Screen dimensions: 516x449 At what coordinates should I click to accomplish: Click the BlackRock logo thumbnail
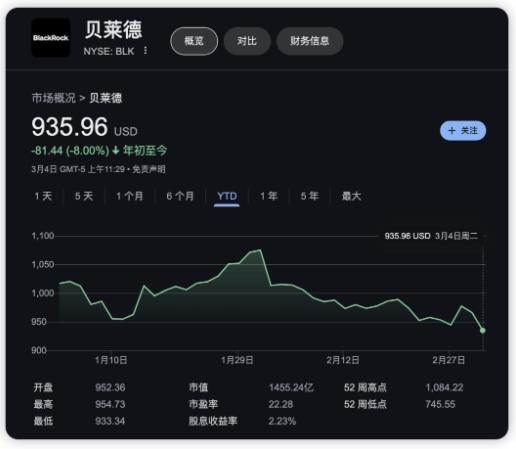(x=51, y=38)
